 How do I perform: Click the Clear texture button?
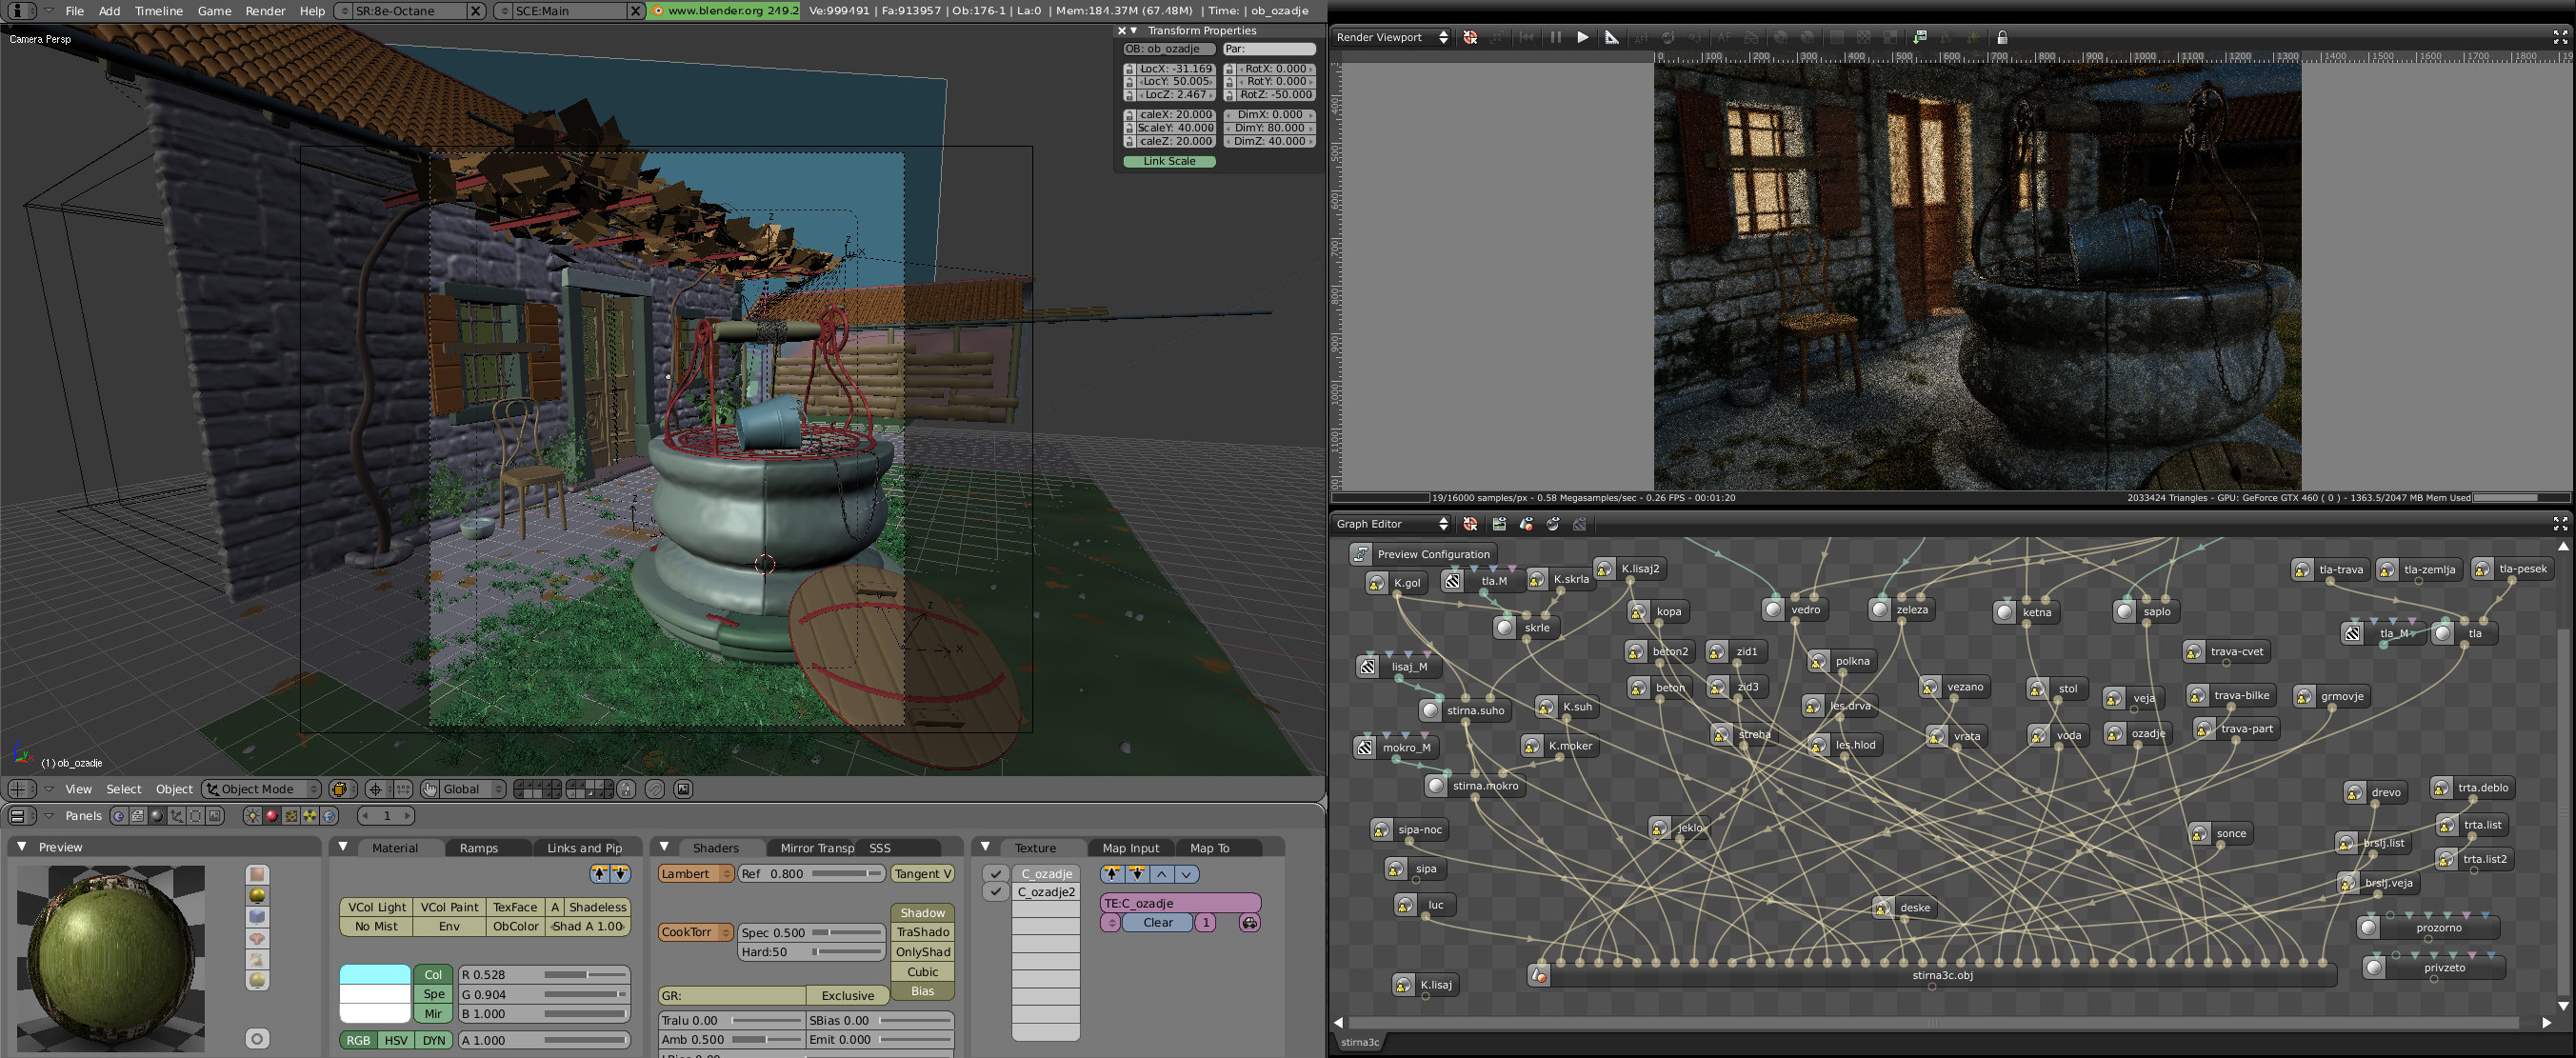coord(1158,922)
